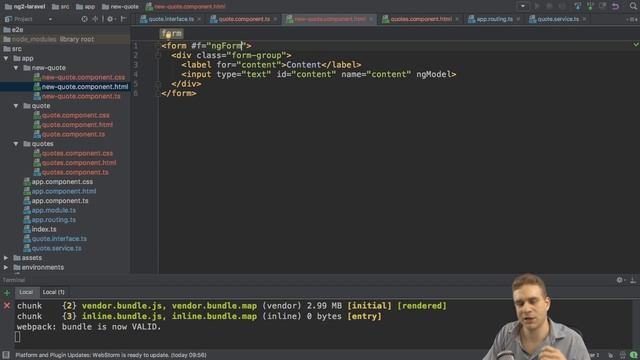Click the WebStorm update notification in status bar
Image resolution: width=640 pixels, height=360 pixels.
(x=111, y=355)
